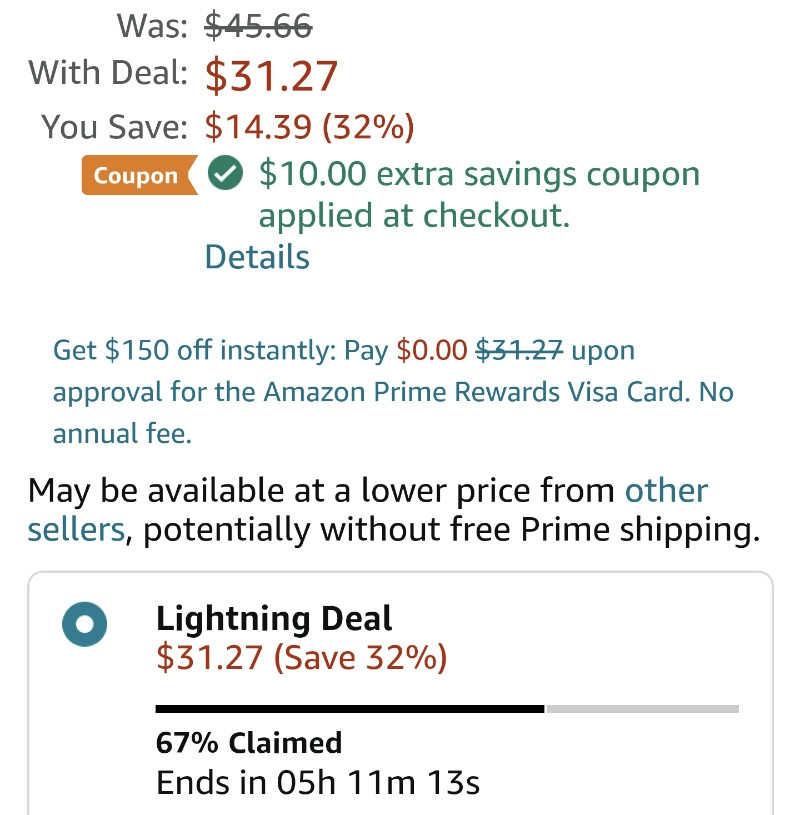This screenshot has width=800, height=815.
Task: Click the 'applied at checkout.' coupon line
Action: (414, 216)
